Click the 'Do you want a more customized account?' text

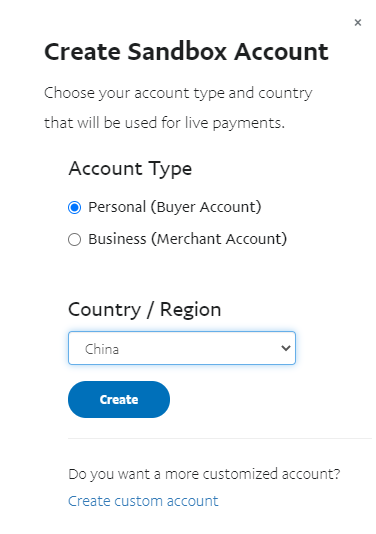[204, 474]
